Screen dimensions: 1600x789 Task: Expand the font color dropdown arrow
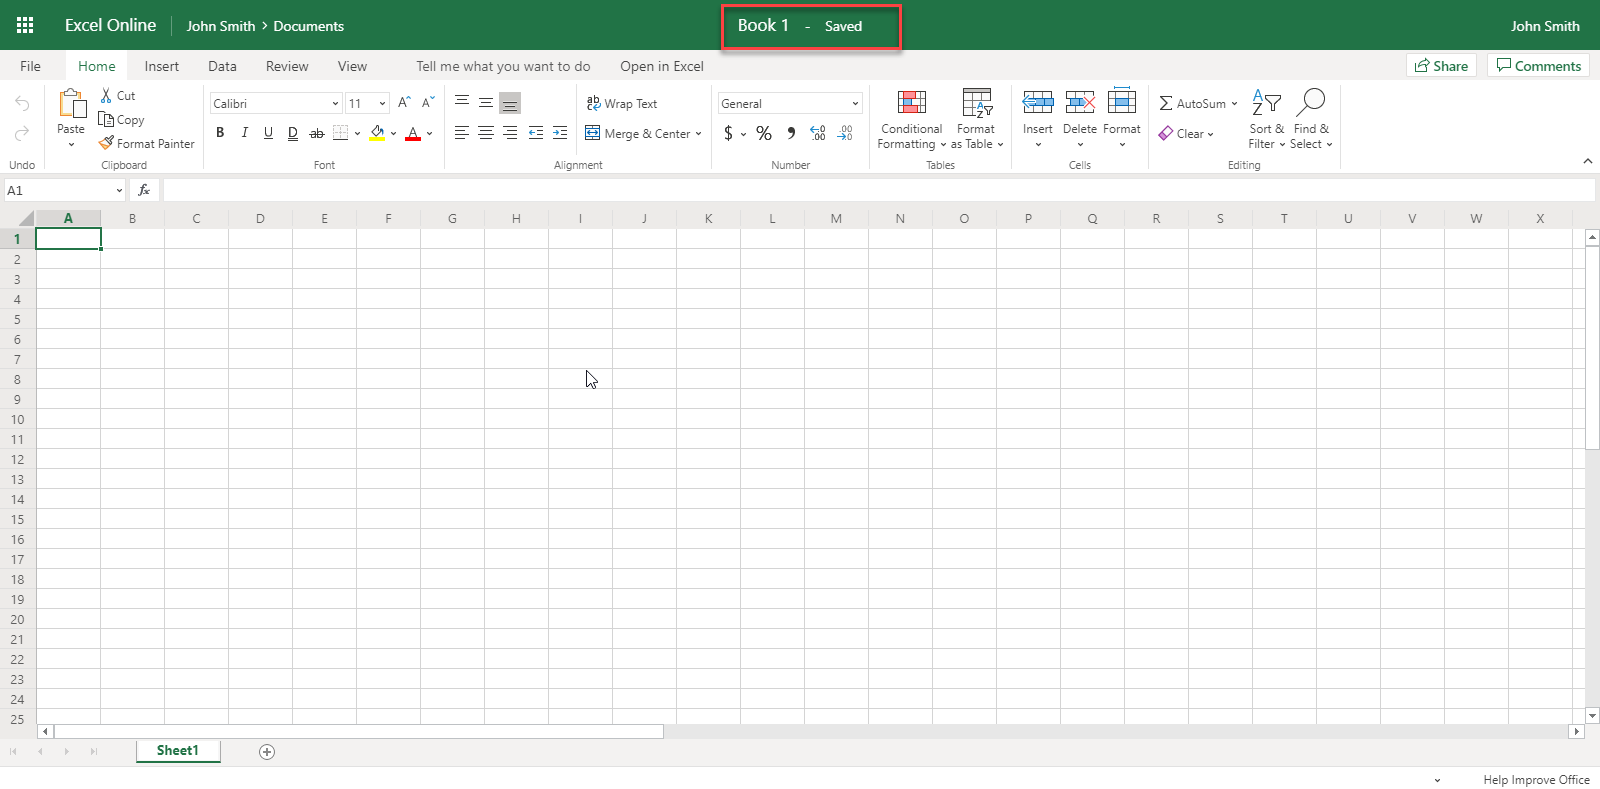tap(430, 133)
